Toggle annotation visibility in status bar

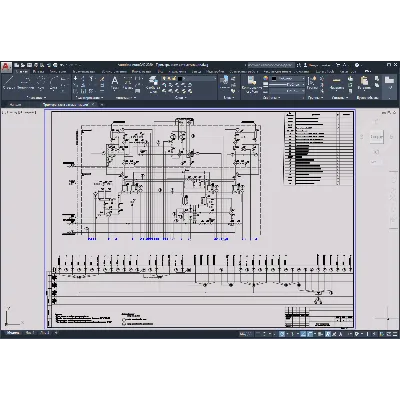coord(328,334)
